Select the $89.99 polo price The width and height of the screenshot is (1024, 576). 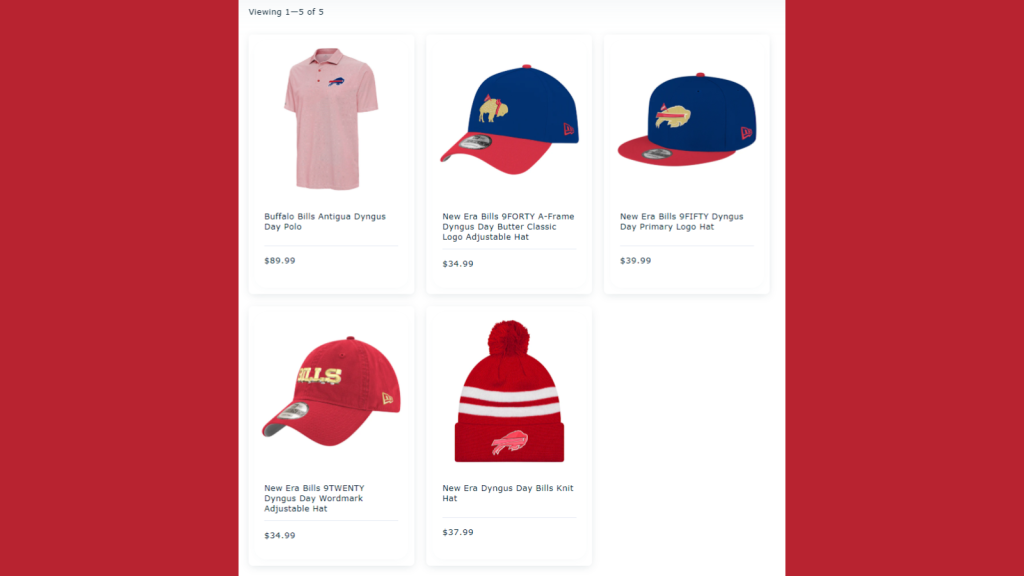point(280,261)
